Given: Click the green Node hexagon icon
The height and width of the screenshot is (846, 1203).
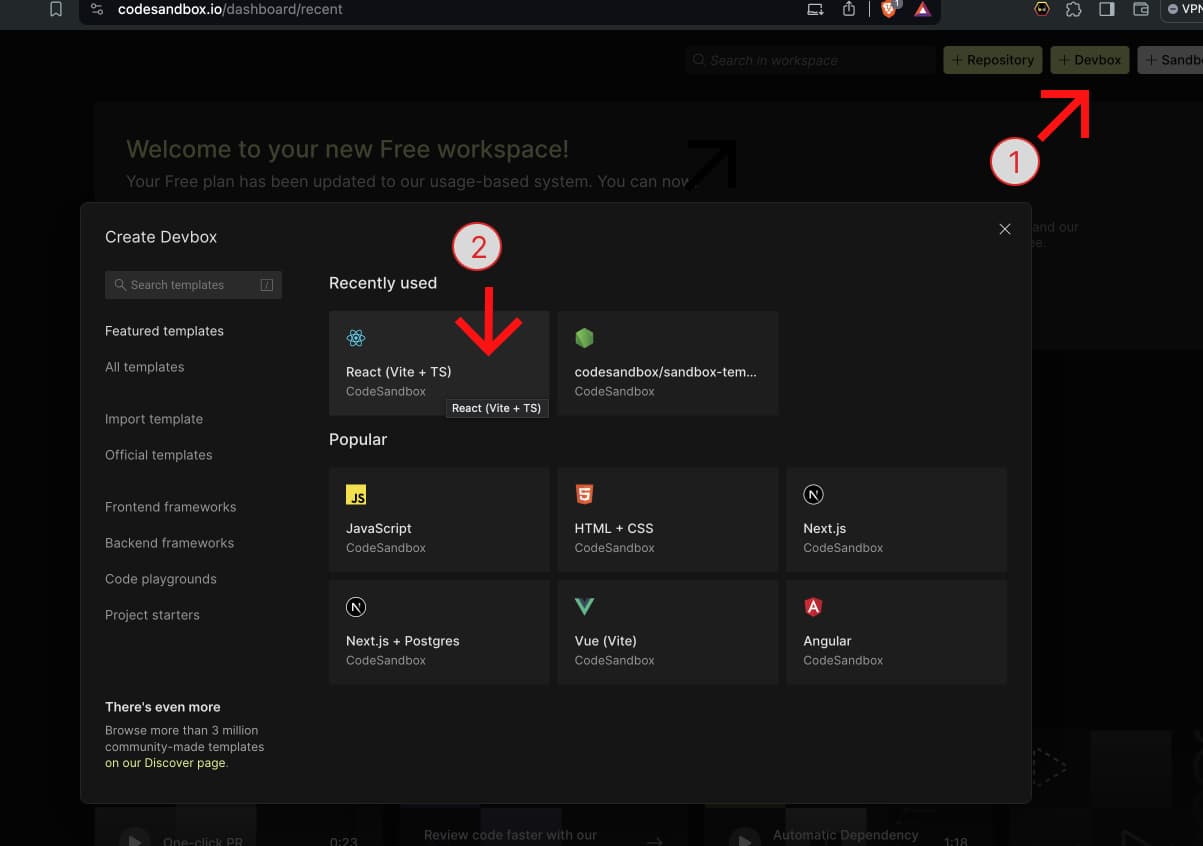Looking at the screenshot, I should click(584, 339).
